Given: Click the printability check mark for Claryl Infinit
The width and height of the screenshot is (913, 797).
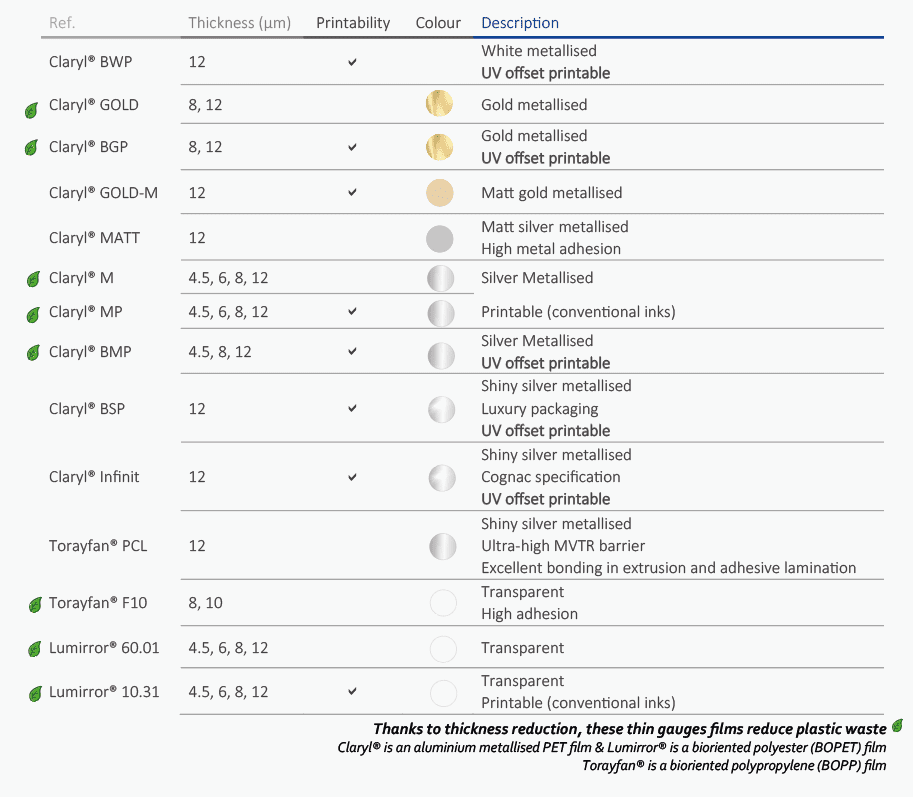Looking at the screenshot, I should tap(352, 477).
